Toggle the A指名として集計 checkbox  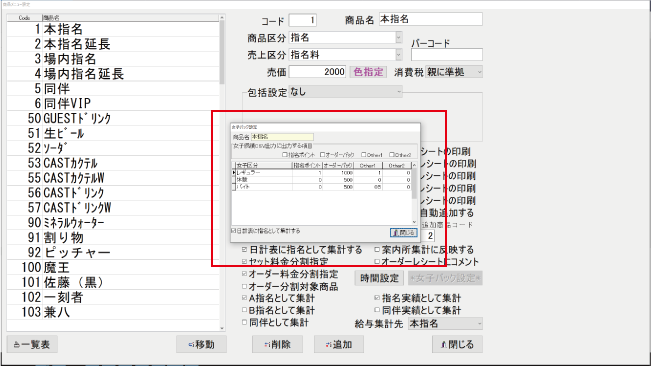245,298
